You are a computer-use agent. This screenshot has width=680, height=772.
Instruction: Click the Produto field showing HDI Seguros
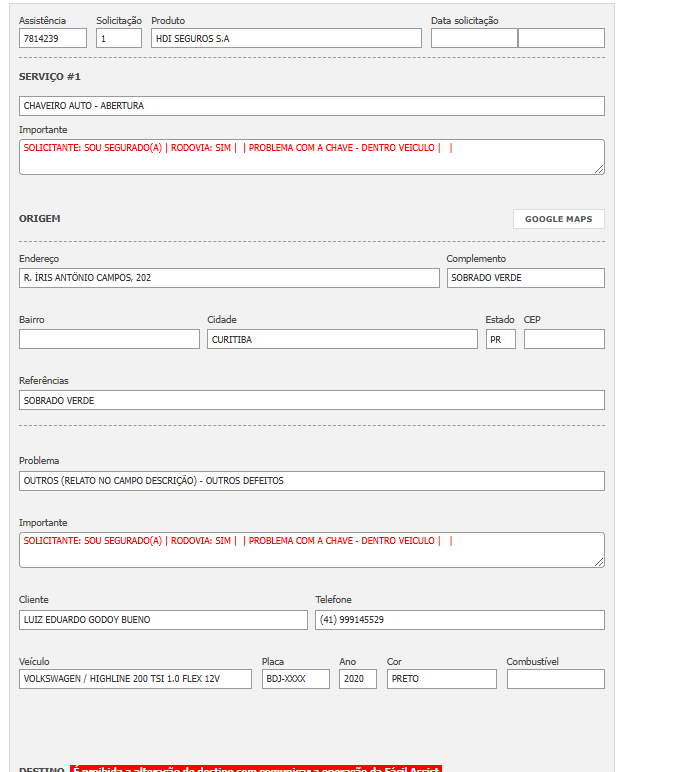pos(286,38)
